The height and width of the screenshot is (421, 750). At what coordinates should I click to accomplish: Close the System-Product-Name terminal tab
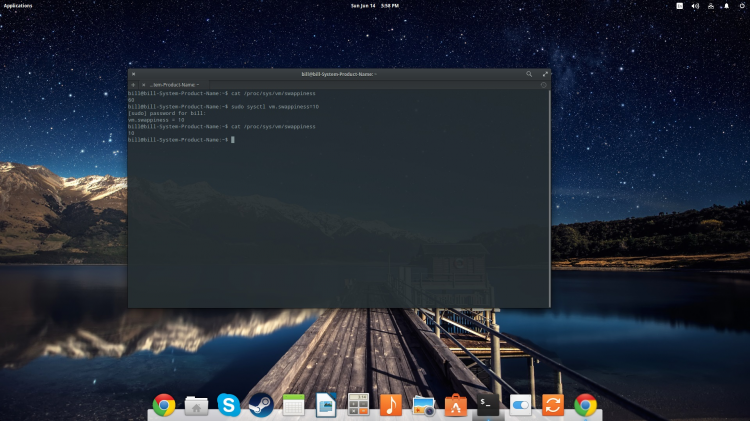coord(143,85)
